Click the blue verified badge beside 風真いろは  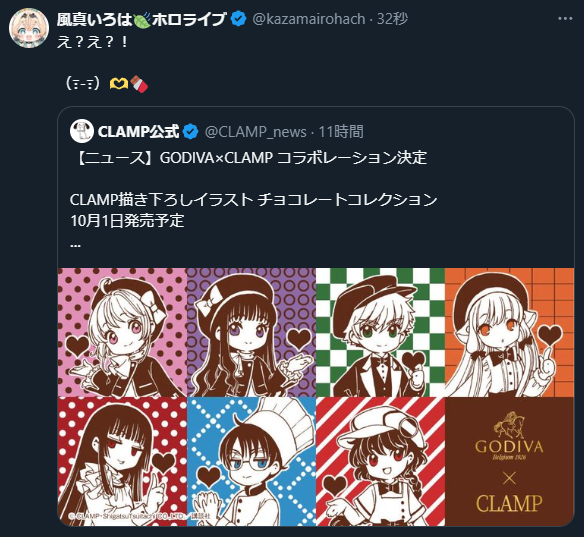(x=238, y=19)
